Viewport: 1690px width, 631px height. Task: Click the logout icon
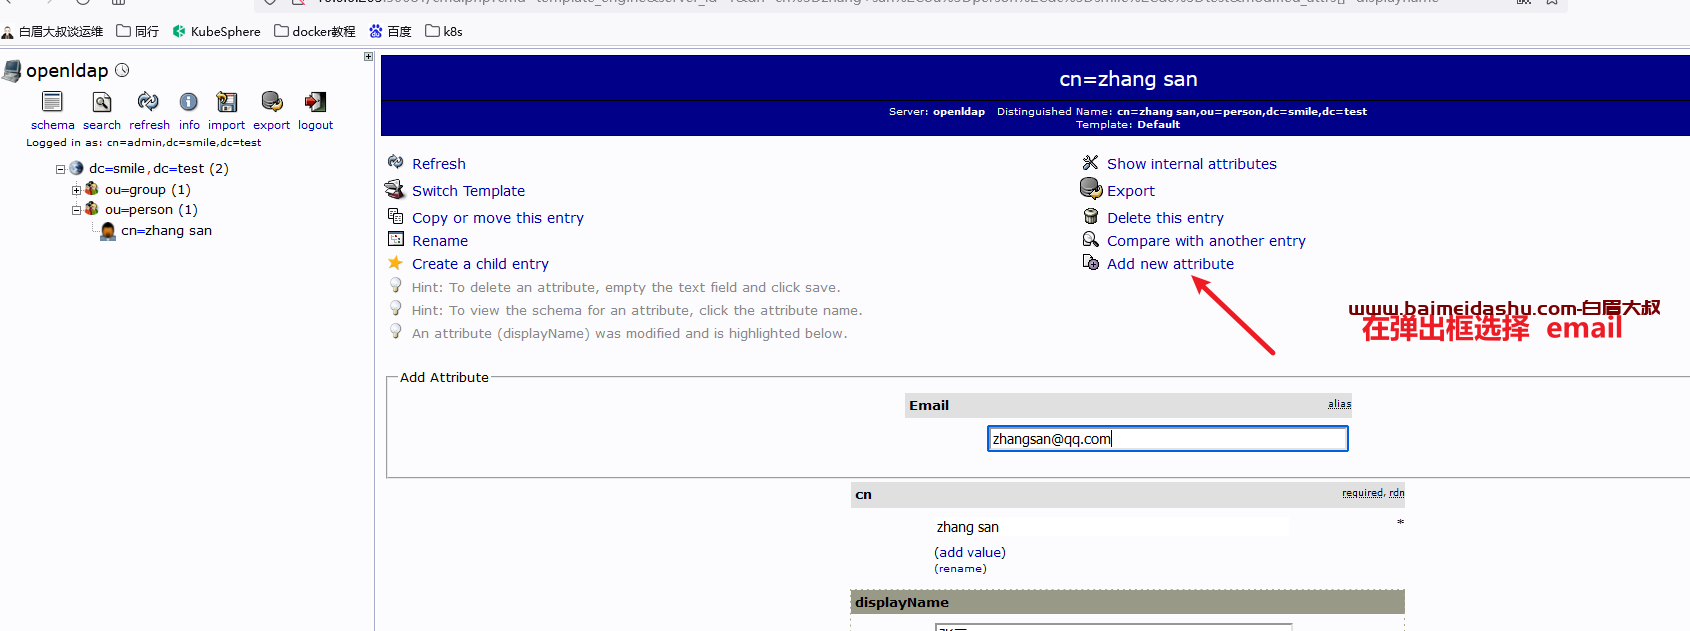(x=315, y=102)
